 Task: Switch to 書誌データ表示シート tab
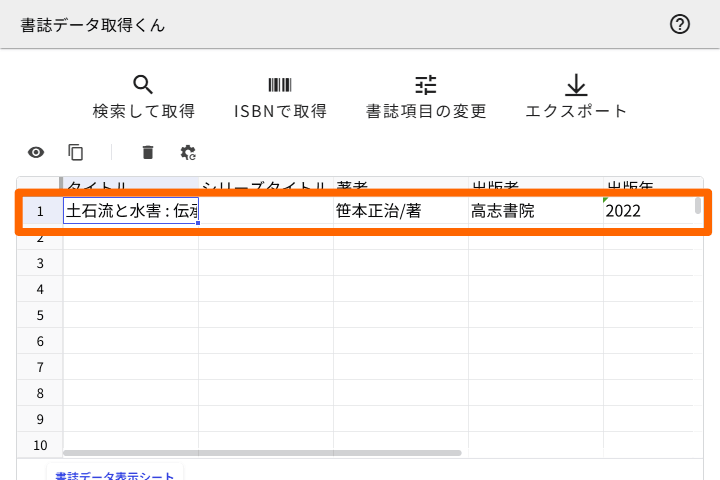tap(114, 476)
